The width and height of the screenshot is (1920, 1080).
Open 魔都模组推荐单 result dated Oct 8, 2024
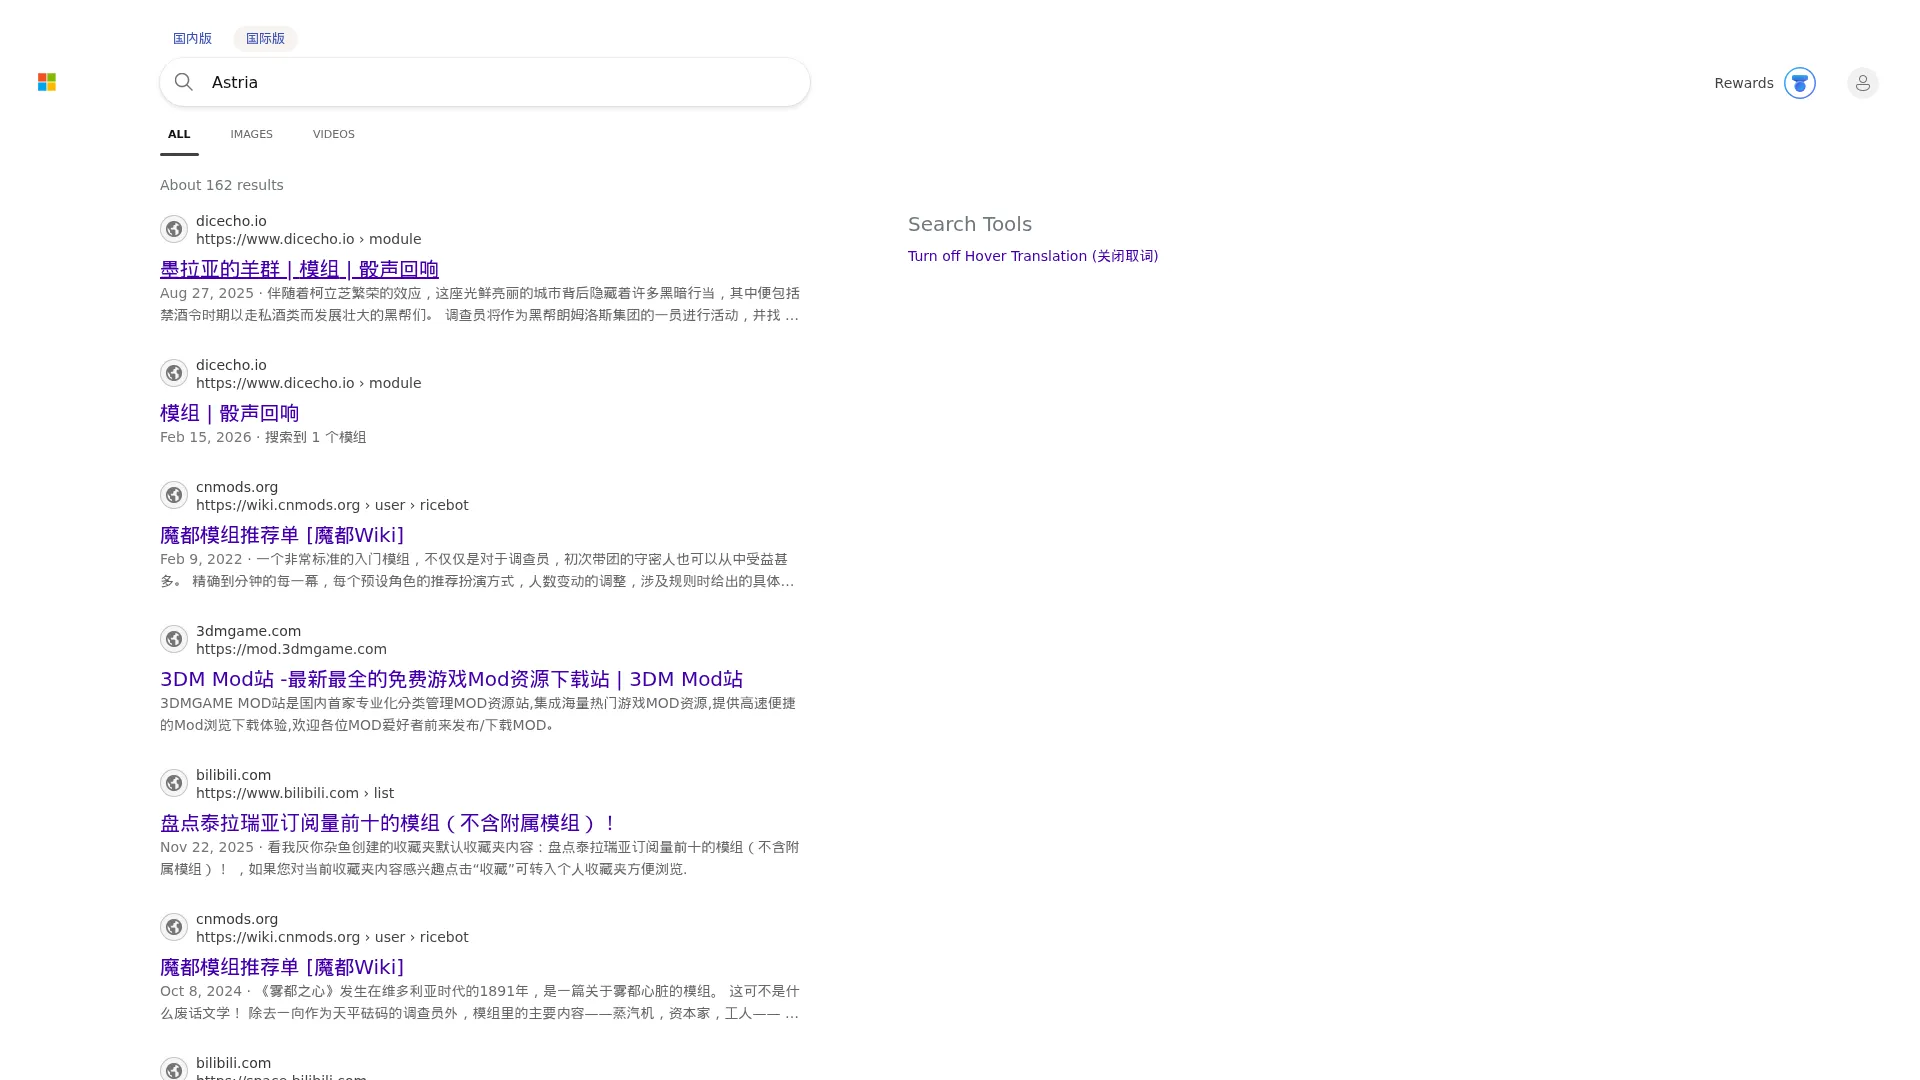point(282,967)
